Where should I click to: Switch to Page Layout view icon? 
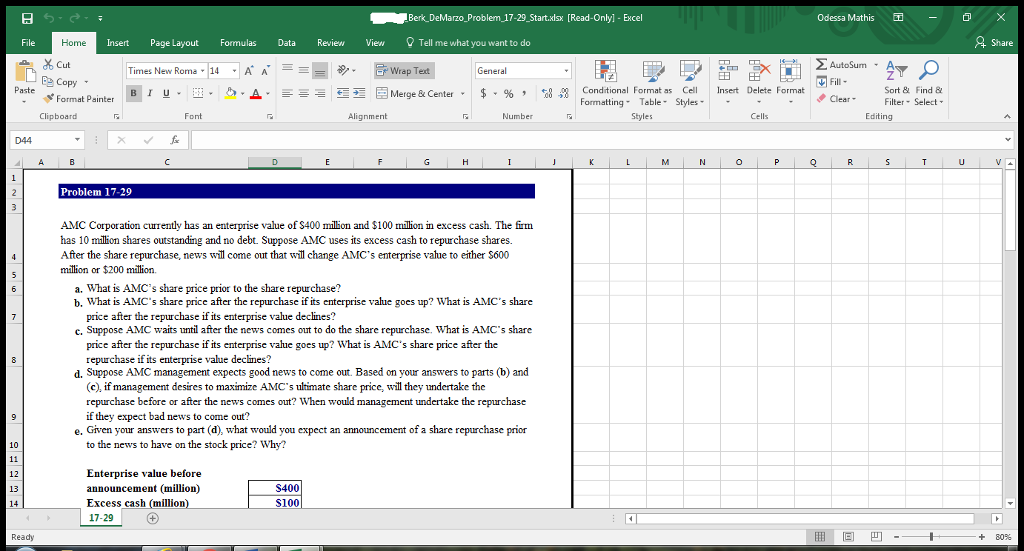848,537
